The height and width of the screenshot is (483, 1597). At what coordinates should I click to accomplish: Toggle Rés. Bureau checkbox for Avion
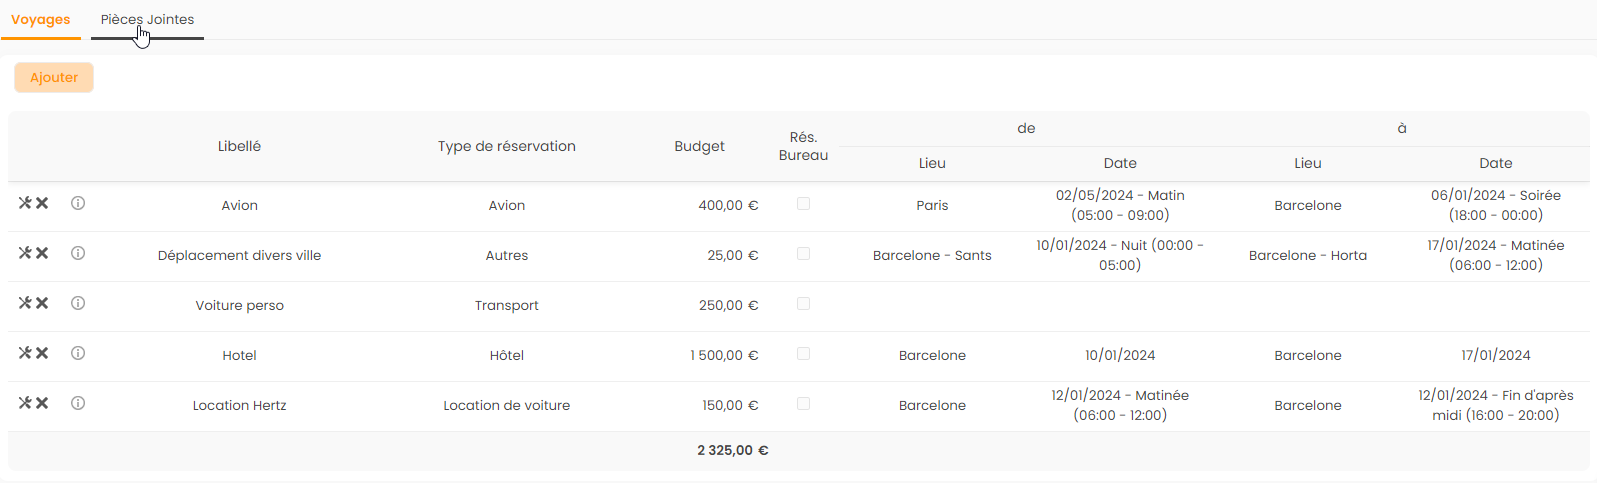803,204
